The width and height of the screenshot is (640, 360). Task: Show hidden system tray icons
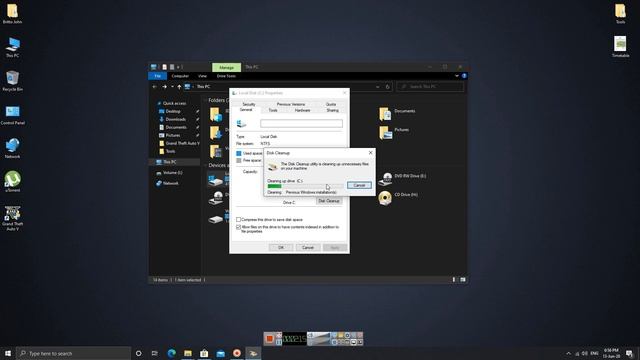tap(568, 353)
